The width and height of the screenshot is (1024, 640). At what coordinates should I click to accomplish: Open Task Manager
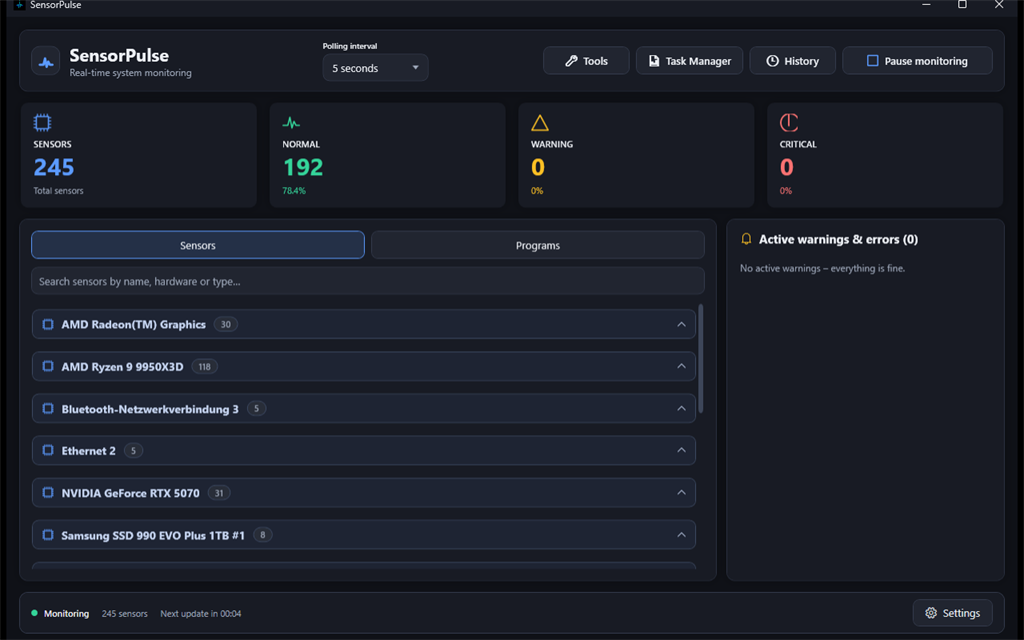[x=689, y=61]
